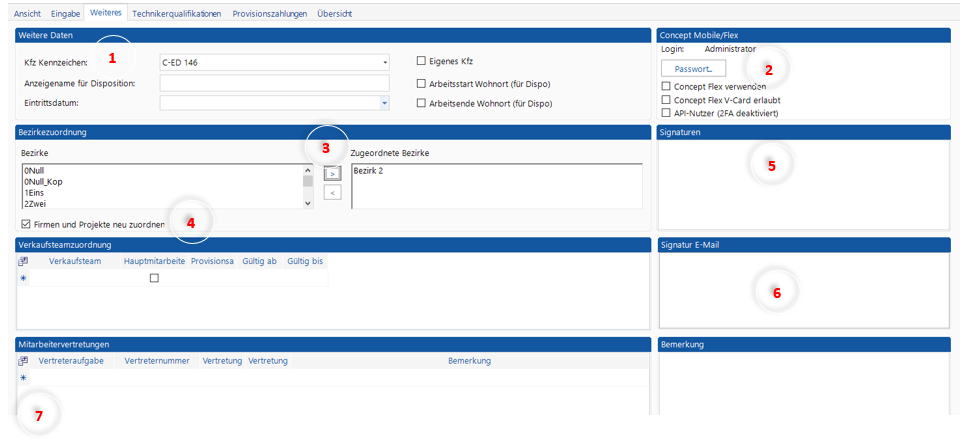Click new-row asterisk in Verkaufsteamzuordnung table
This screenshot has width=963, height=441.
tap(23, 279)
